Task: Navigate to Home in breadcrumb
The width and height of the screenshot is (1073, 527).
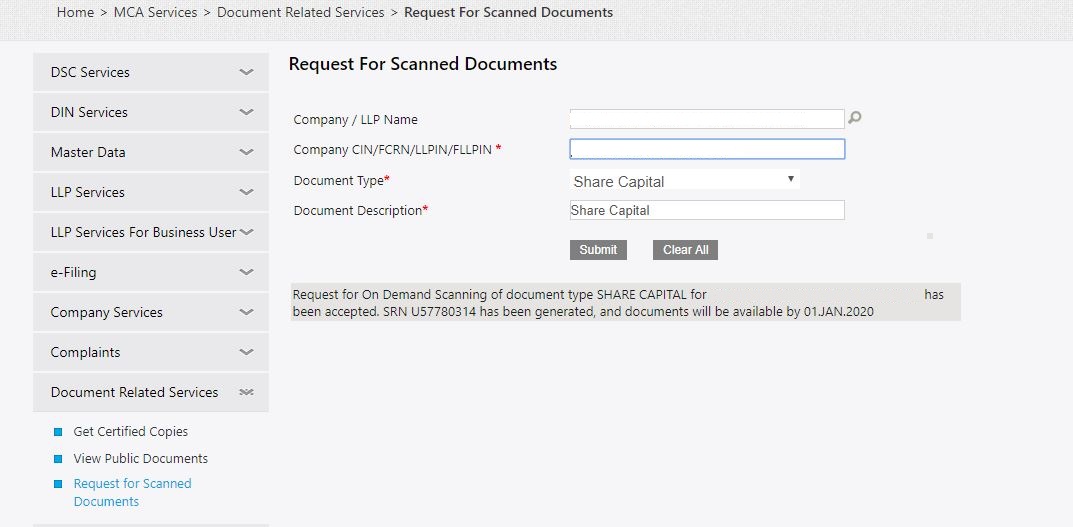Action: (x=75, y=13)
